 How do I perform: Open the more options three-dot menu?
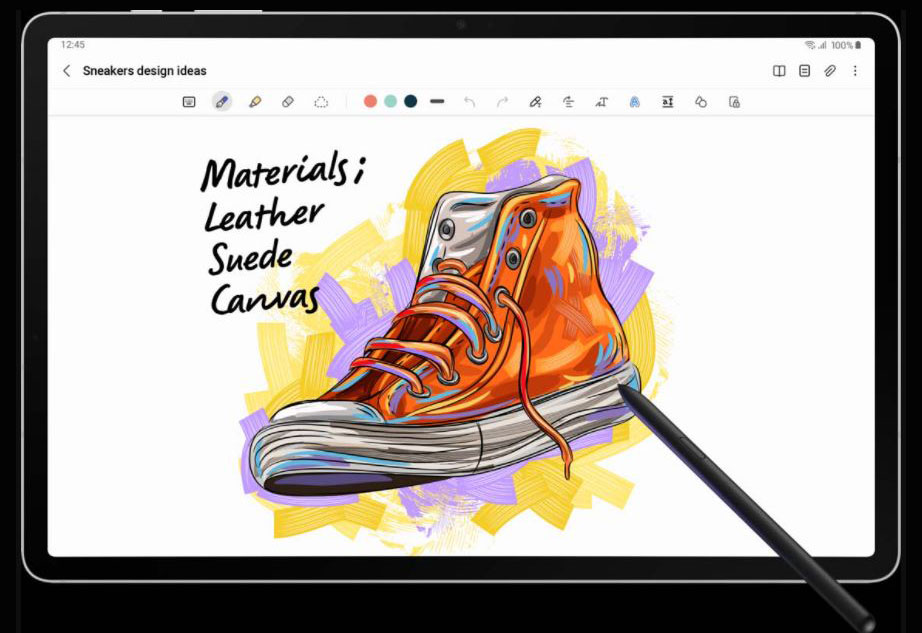tap(855, 71)
